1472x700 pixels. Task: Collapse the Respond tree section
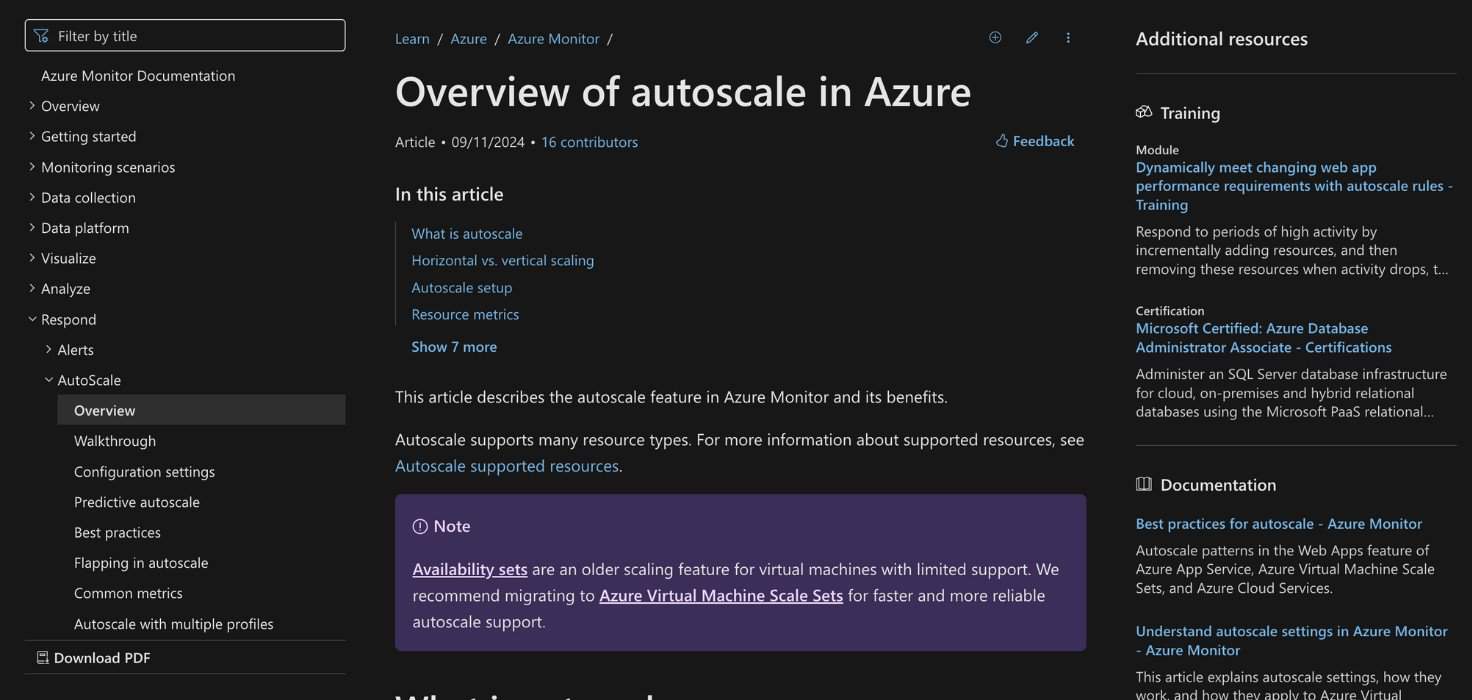point(32,319)
